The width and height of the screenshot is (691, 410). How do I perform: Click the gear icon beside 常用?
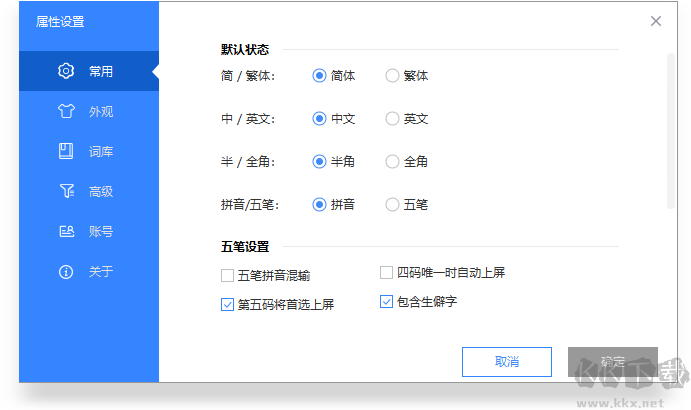tap(66, 71)
